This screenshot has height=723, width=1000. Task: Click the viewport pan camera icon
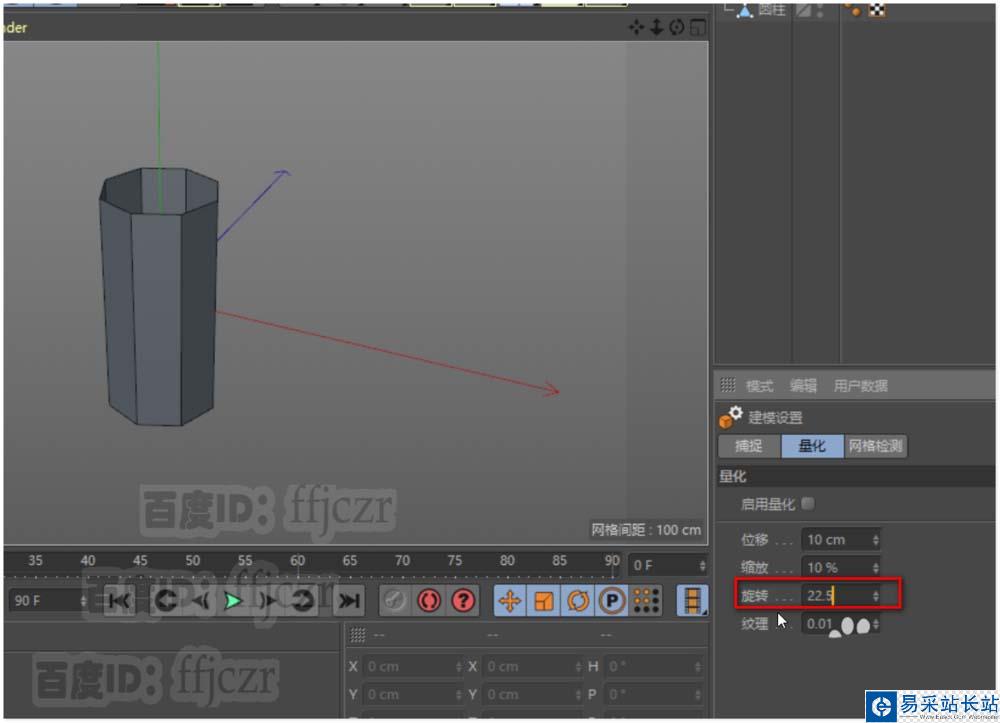[x=636, y=27]
